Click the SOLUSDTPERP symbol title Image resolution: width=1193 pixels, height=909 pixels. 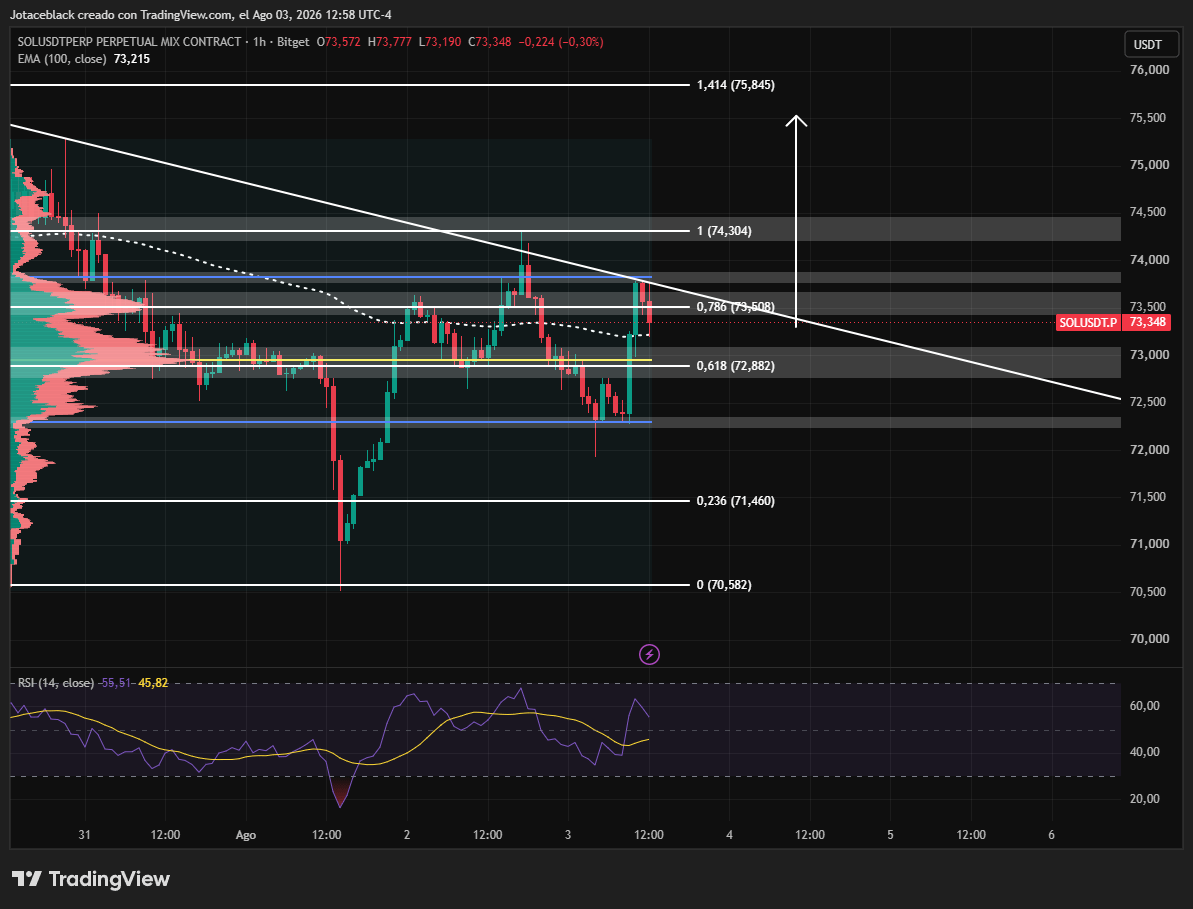click(x=129, y=42)
